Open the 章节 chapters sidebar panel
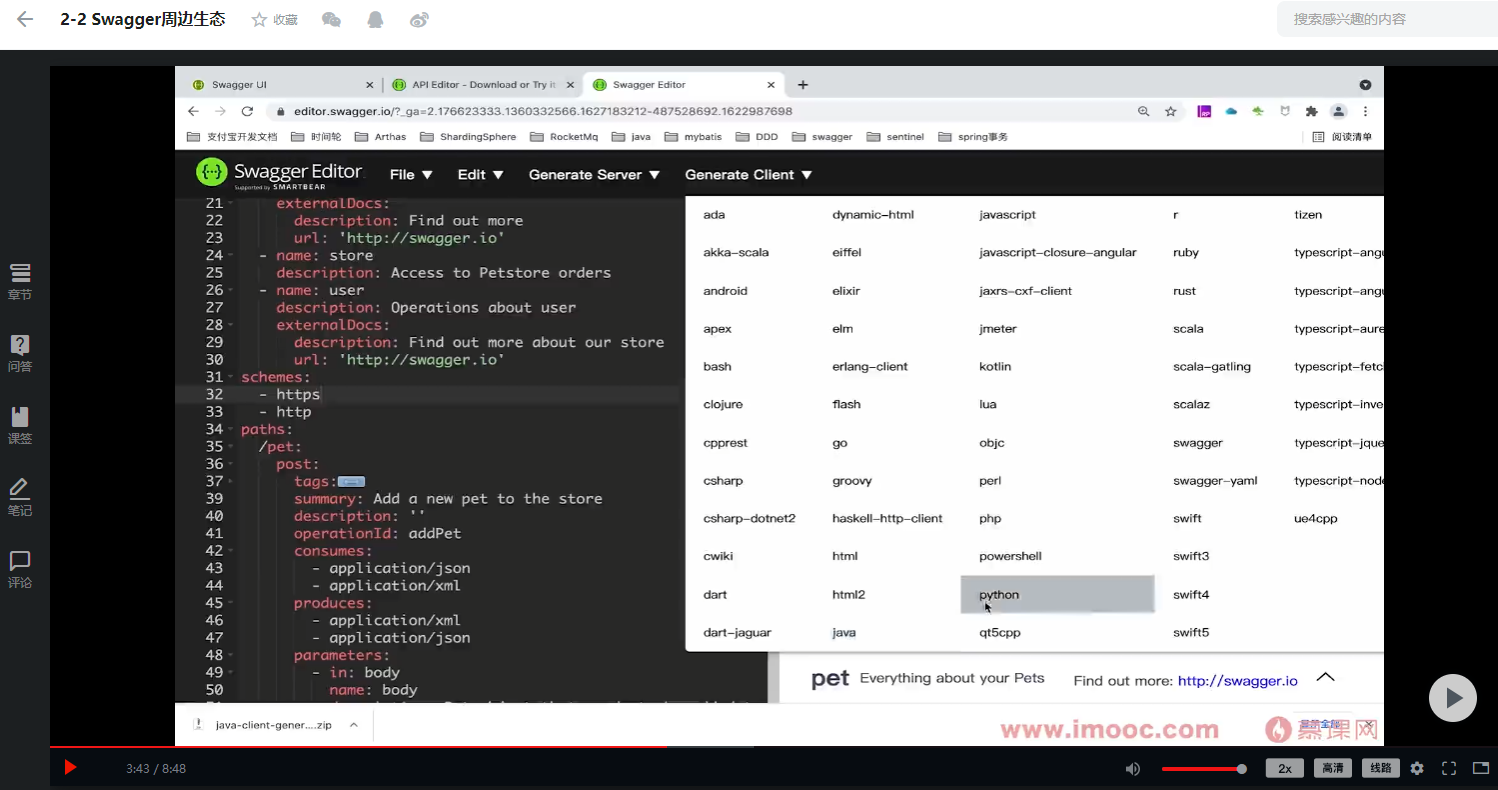The image size is (1498, 790). pyautogui.click(x=20, y=282)
